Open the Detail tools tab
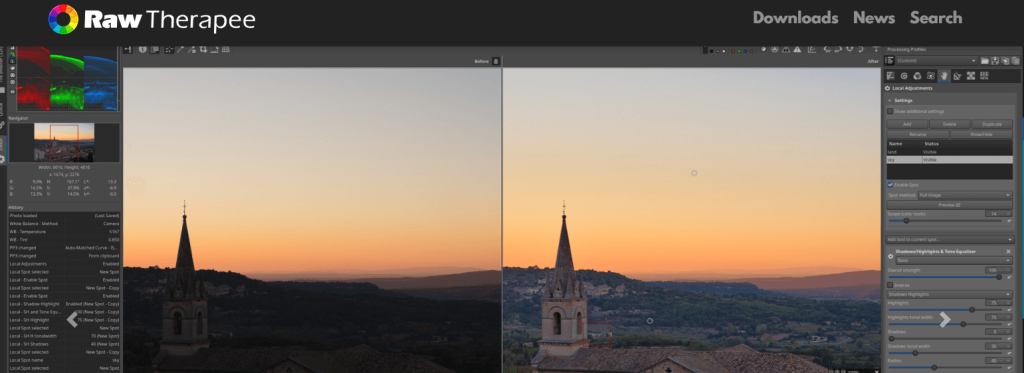This screenshot has height=373, width=1024. click(x=904, y=75)
